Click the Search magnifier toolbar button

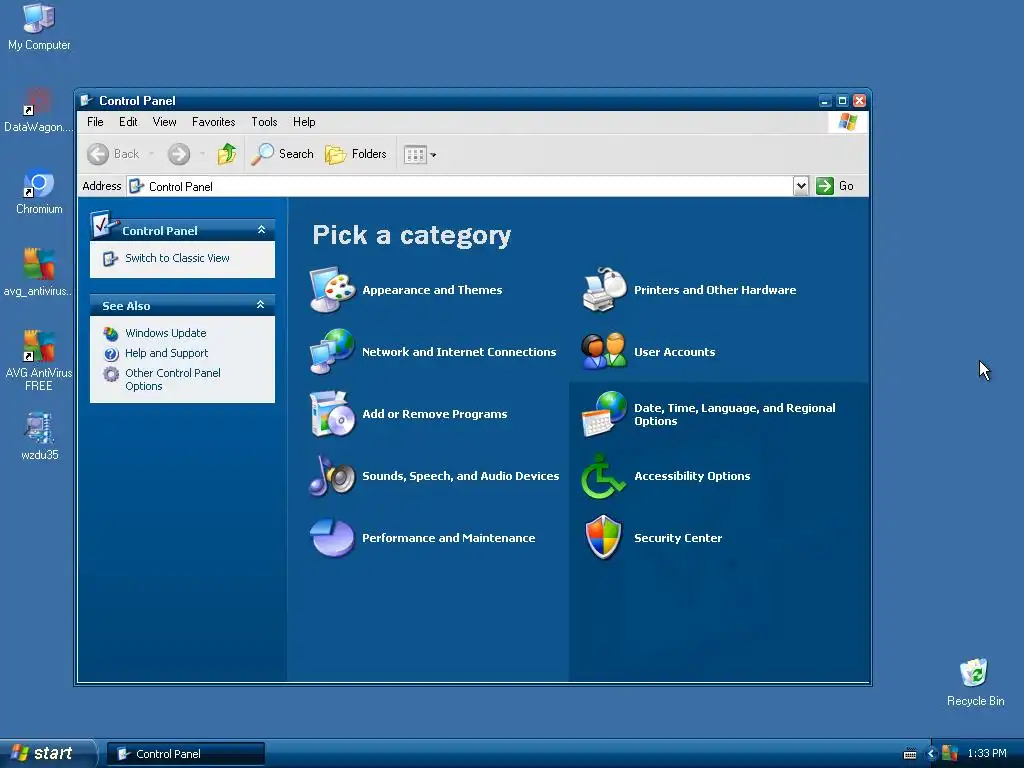(x=283, y=154)
